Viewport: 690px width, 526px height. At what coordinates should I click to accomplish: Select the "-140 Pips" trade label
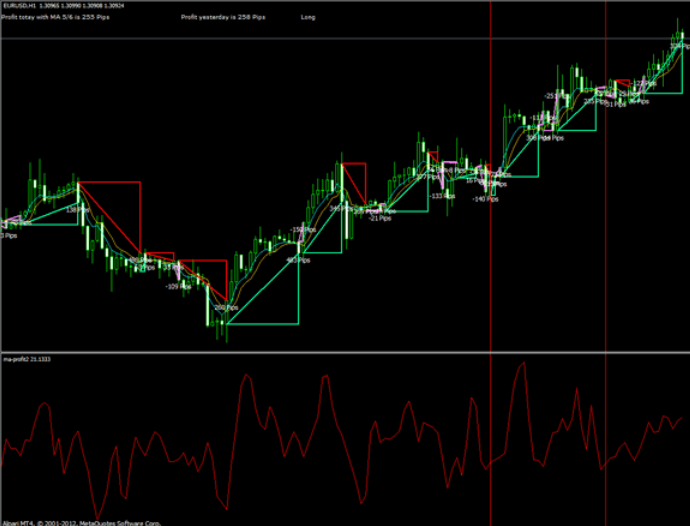[485, 199]
